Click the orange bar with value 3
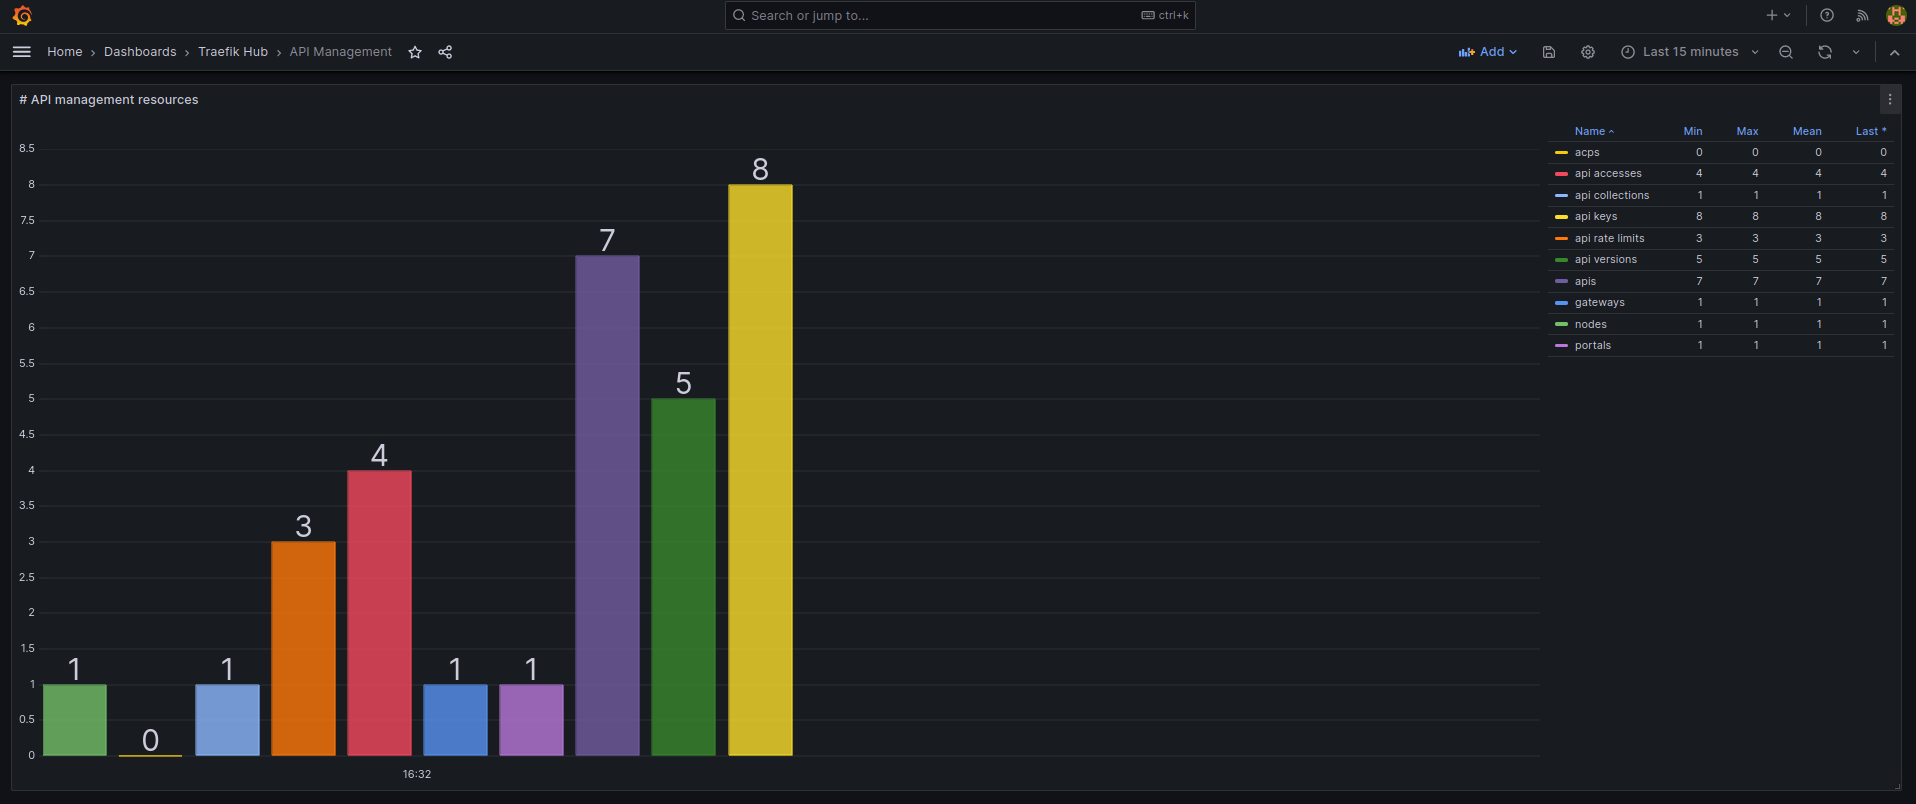 pos(303,649)
